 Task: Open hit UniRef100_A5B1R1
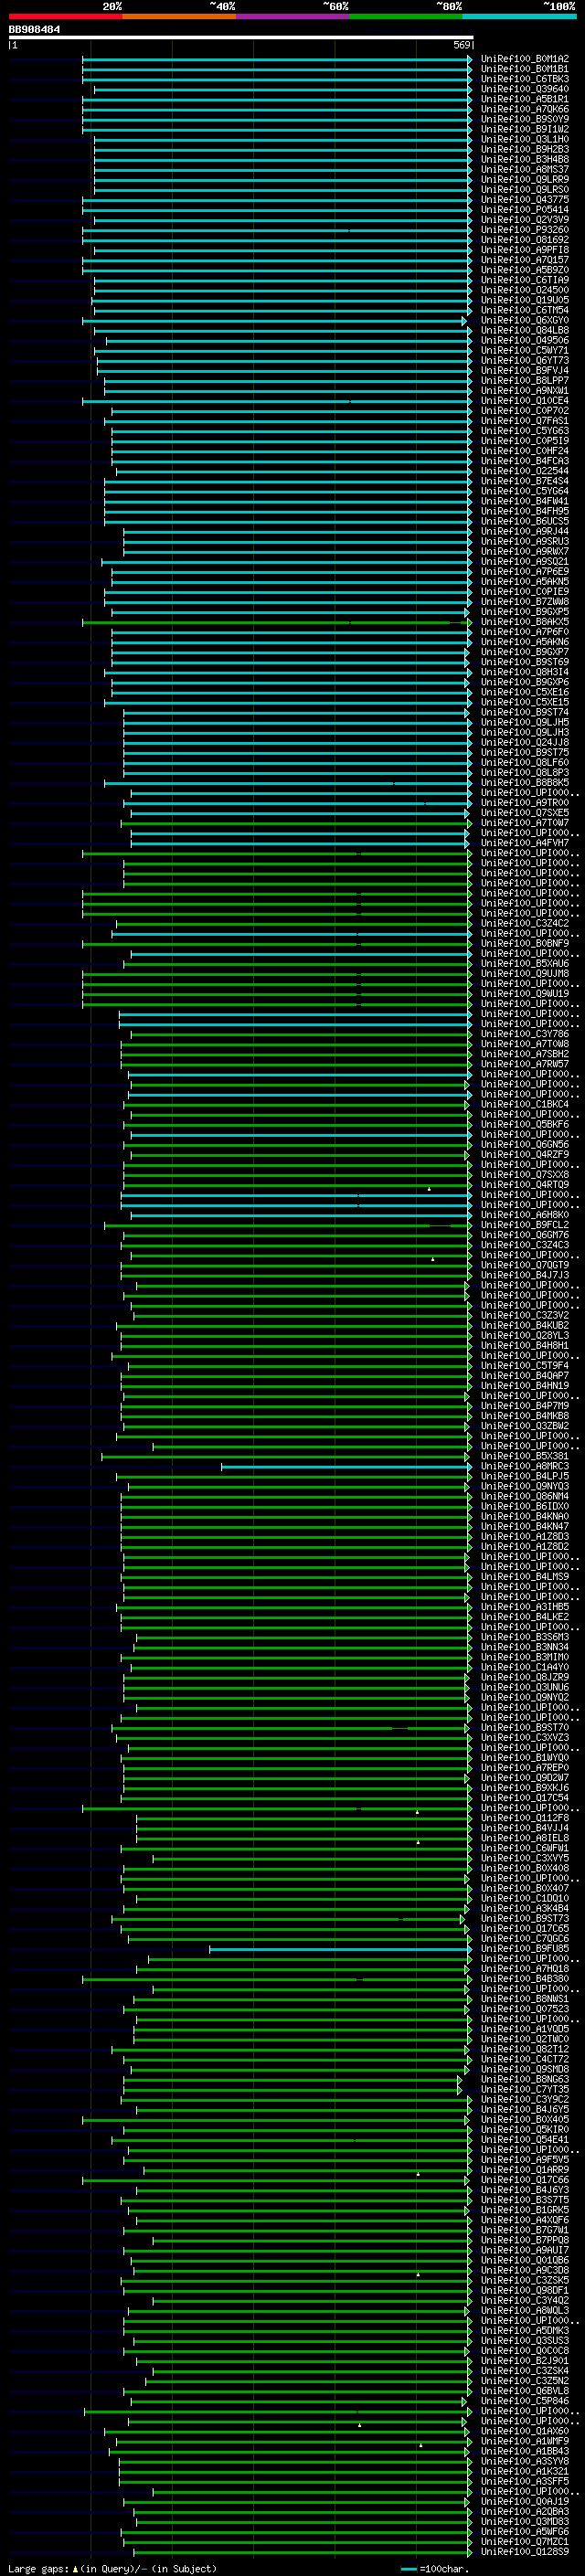[x=525, y=99]
